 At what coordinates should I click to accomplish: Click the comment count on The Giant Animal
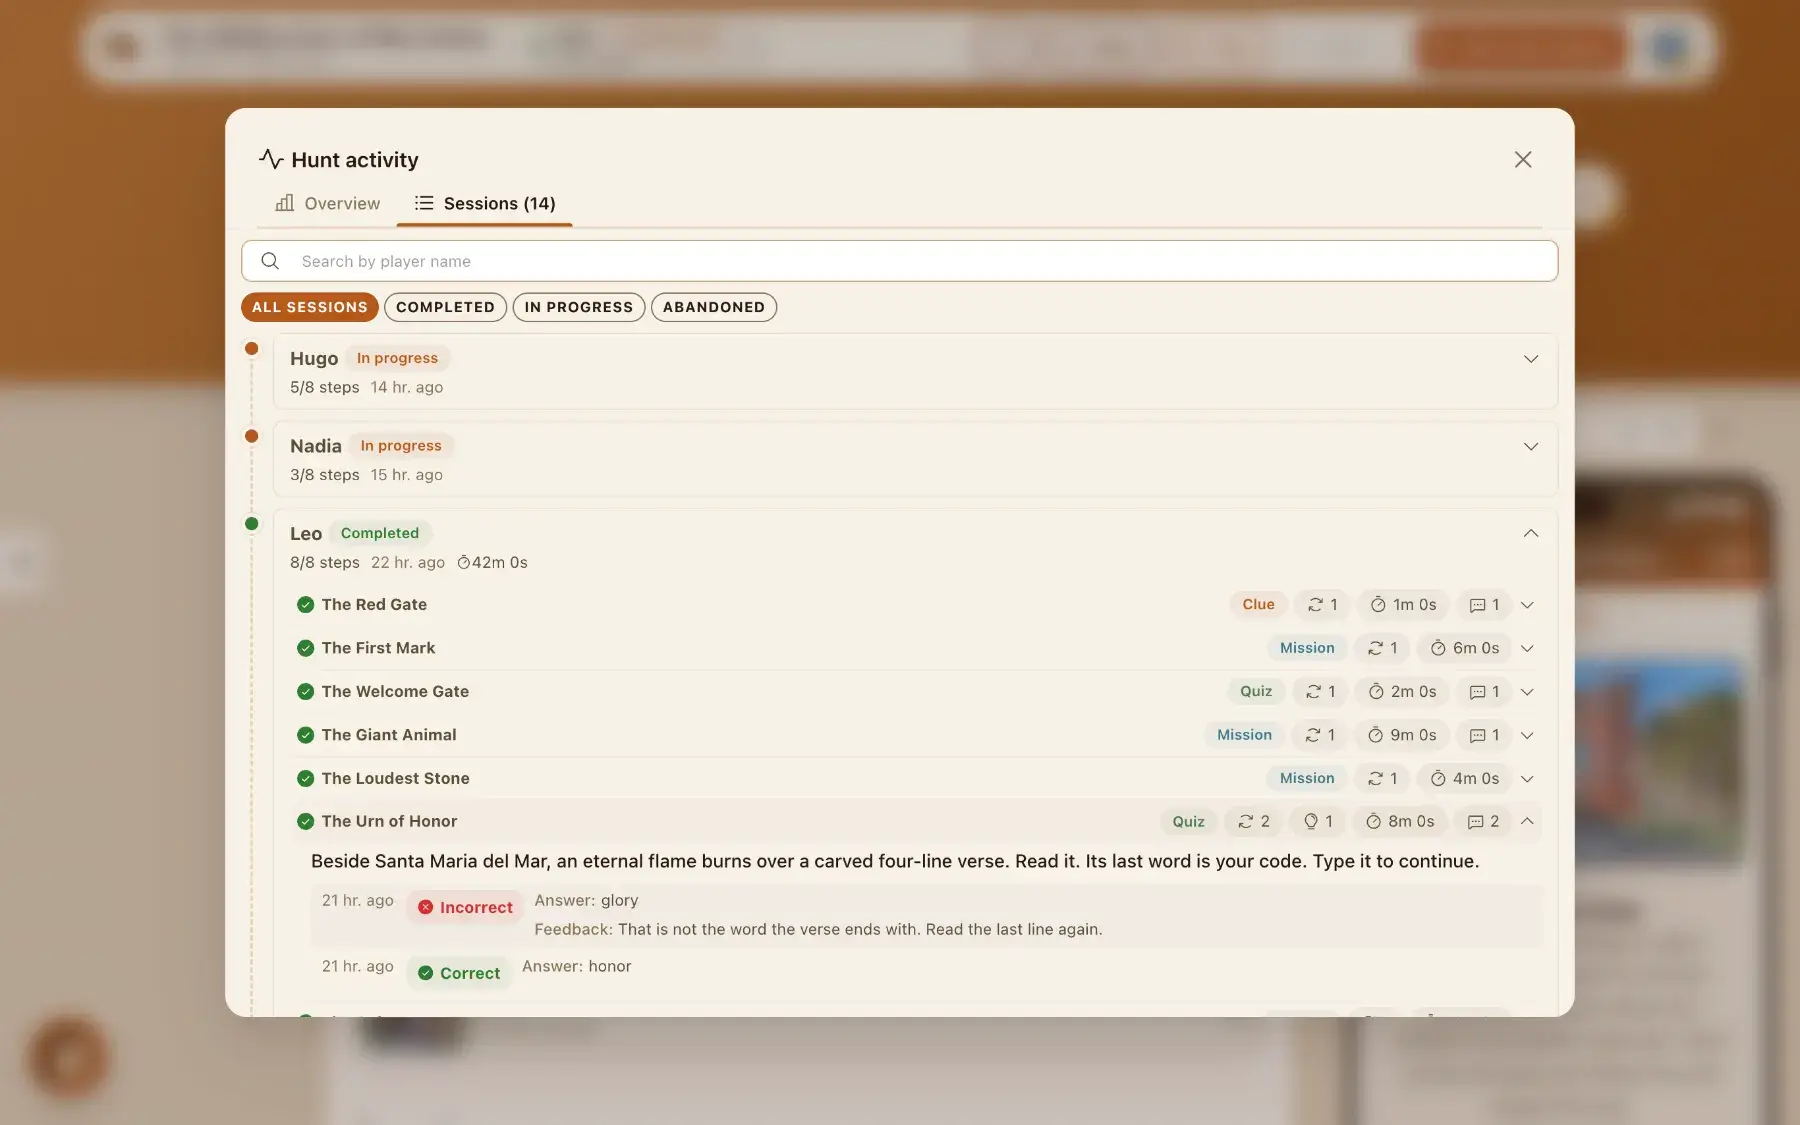pos(1485,735)
